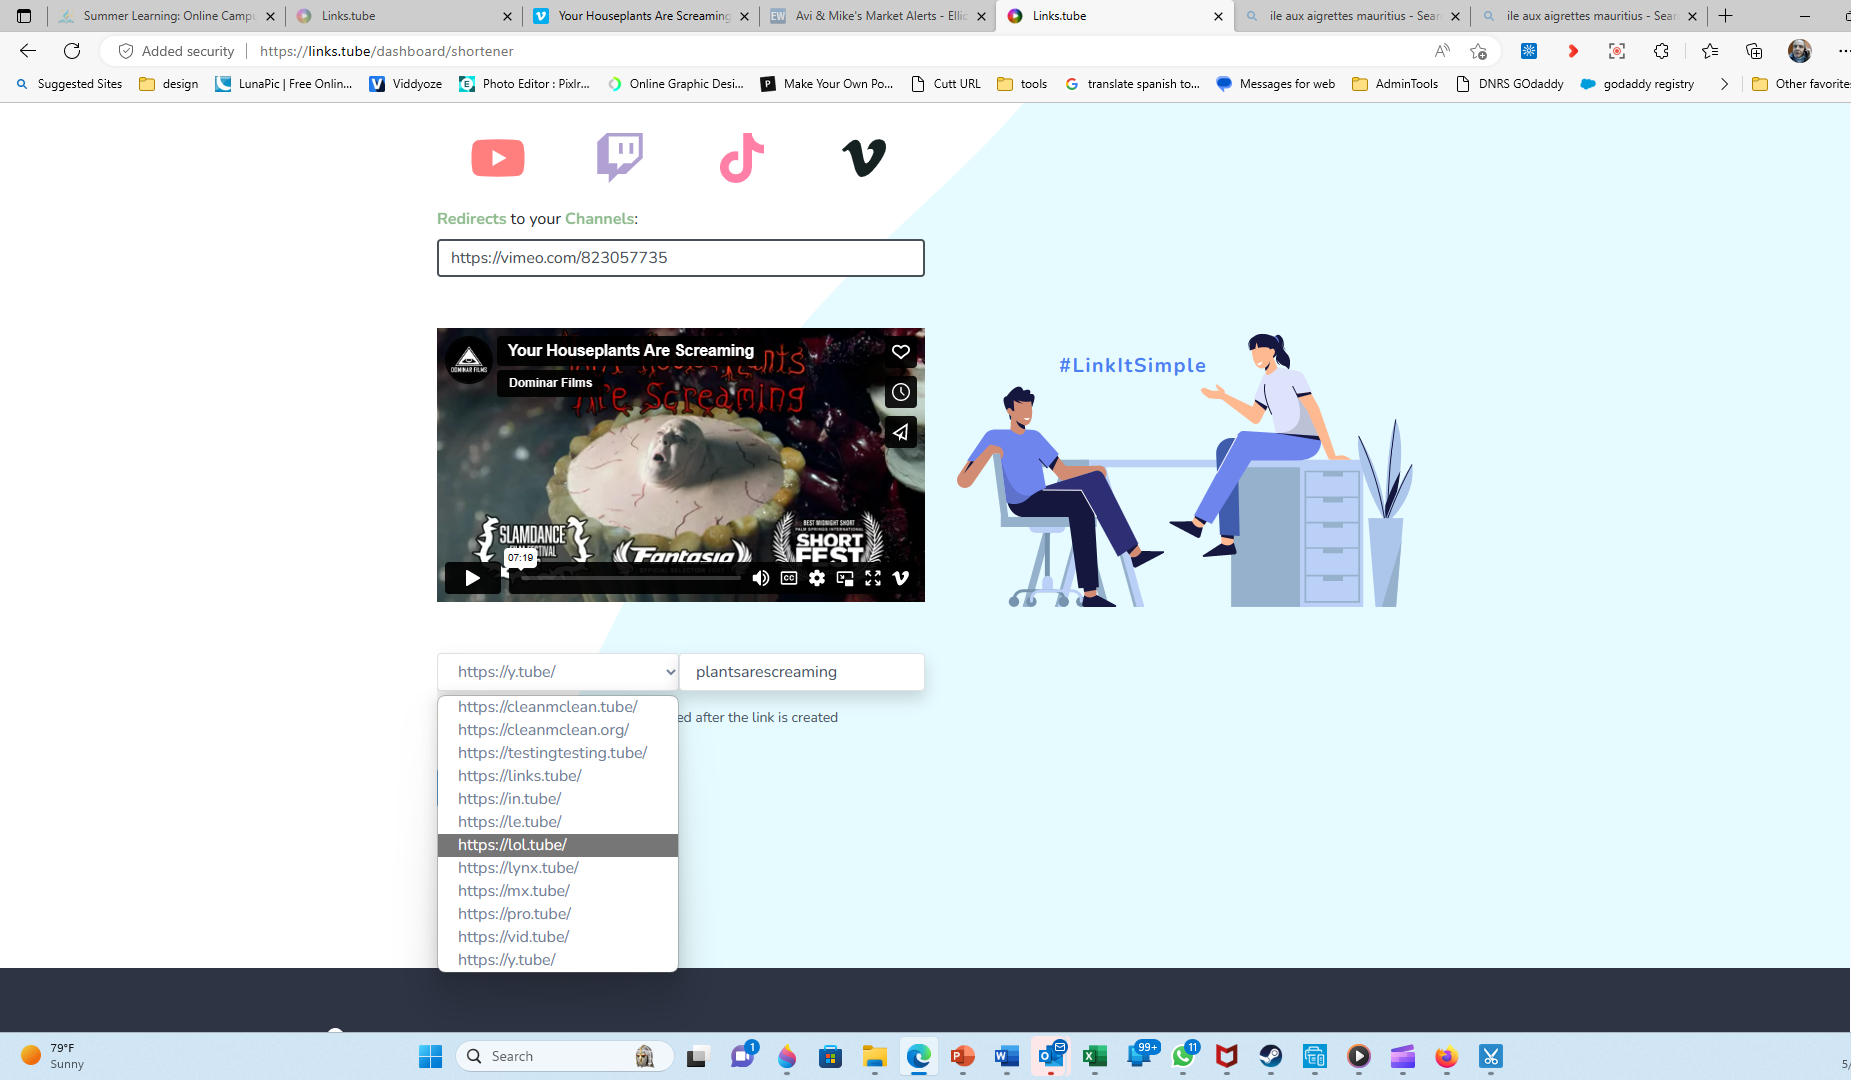
Task: Click the browser address bar URL
Action: coord(386,51)
